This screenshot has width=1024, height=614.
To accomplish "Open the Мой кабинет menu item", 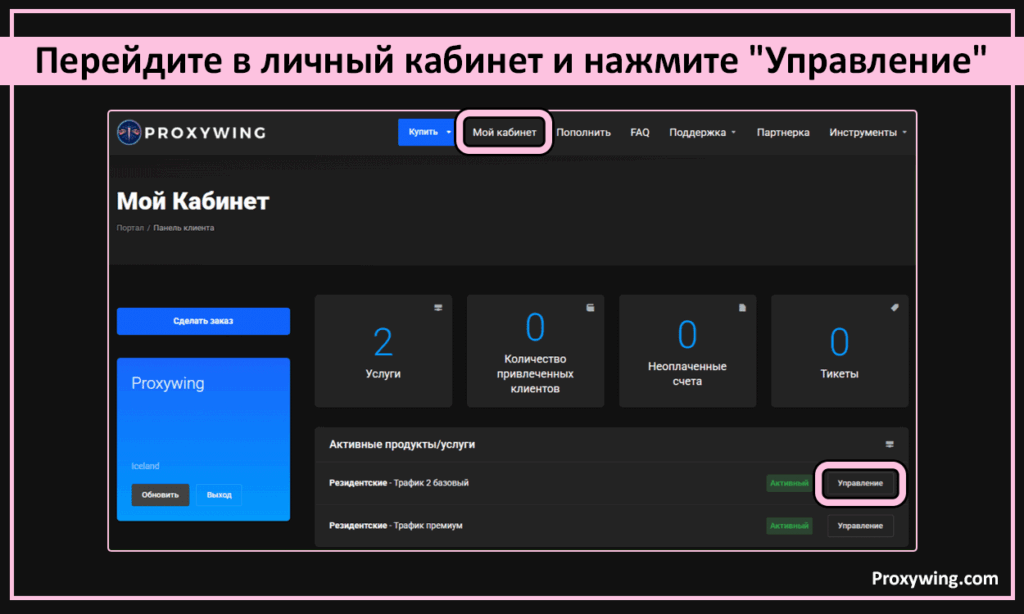I will pyautogui.click(x=504, y=132).
